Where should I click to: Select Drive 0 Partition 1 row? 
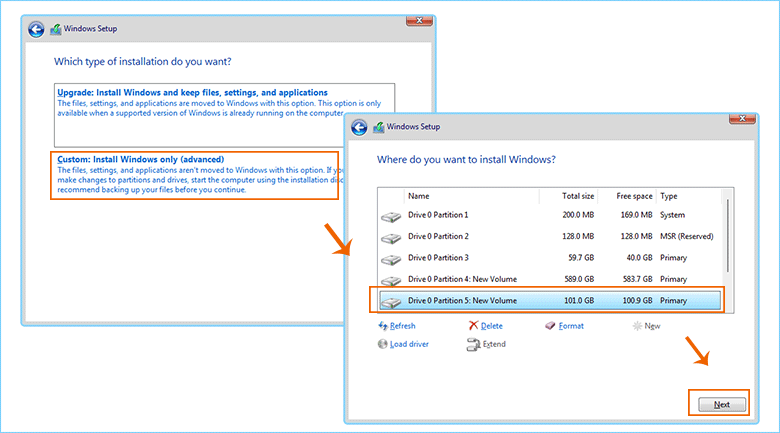550,215
